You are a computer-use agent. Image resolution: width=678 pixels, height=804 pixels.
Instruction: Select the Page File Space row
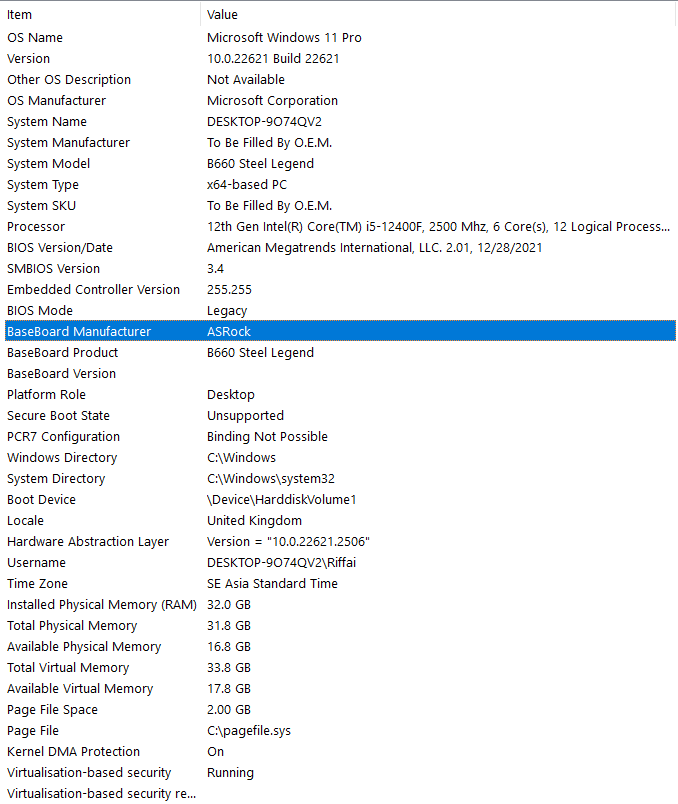click(340, 710)
